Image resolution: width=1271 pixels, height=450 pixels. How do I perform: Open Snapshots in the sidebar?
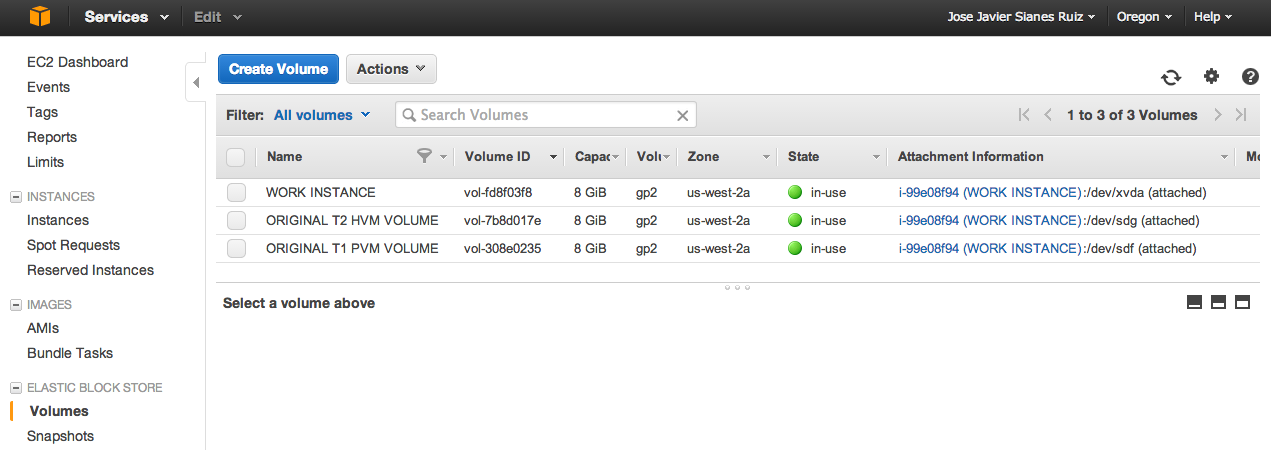tap(60, 436)
